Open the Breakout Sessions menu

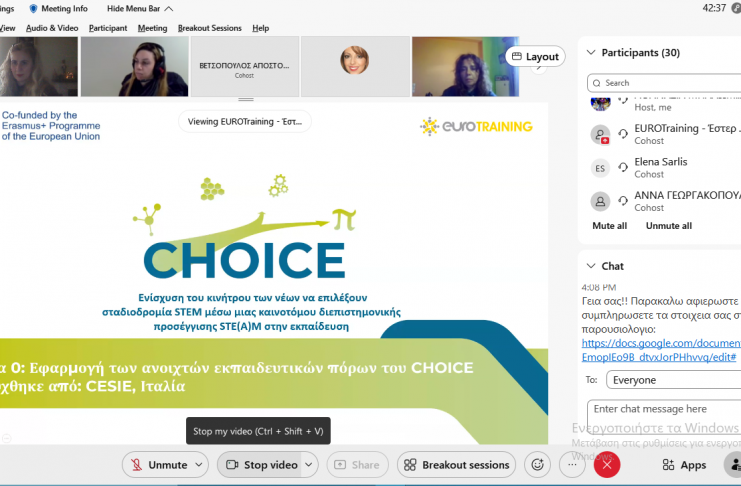(209, 28)
